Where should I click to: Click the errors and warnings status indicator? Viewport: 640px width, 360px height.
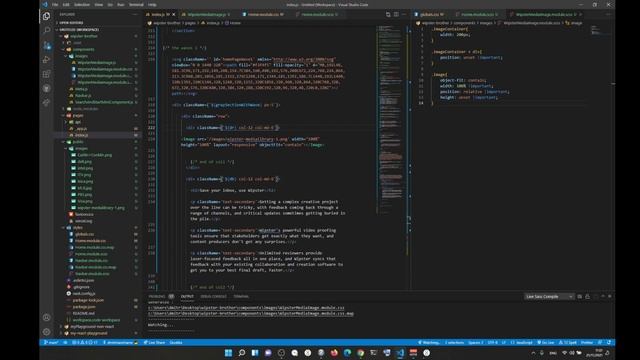pyautogui.click(x=84, y=342)
